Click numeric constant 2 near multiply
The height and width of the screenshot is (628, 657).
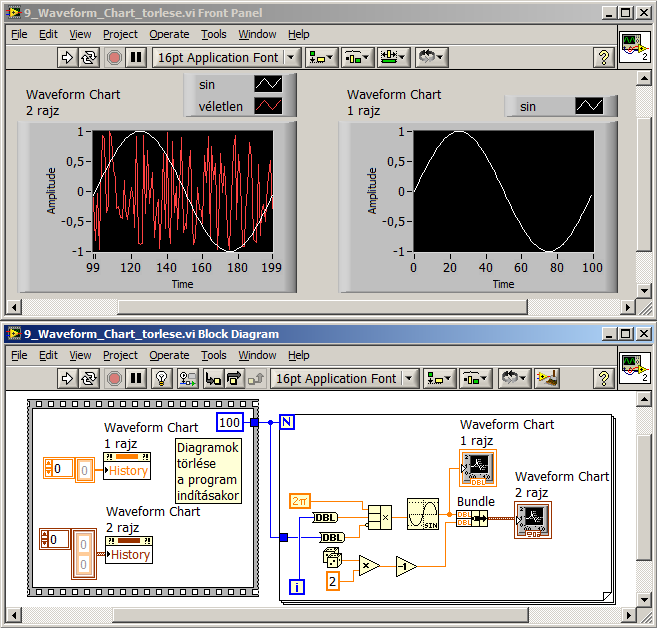[333, 581]
